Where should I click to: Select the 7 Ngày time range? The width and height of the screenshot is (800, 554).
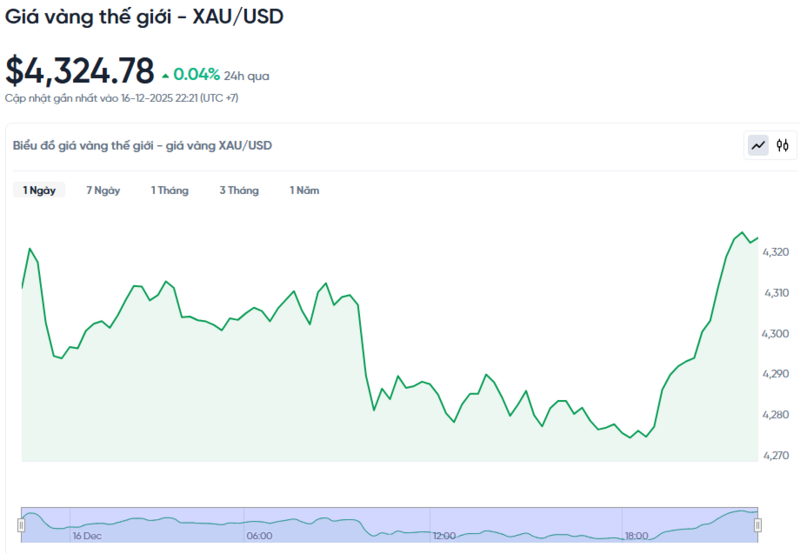(103, 190)
